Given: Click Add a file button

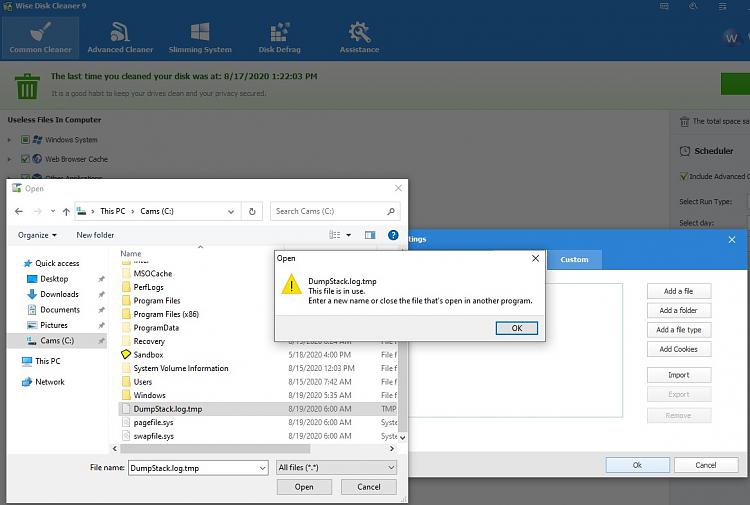Looking at the screenshot, I should 679,291.
